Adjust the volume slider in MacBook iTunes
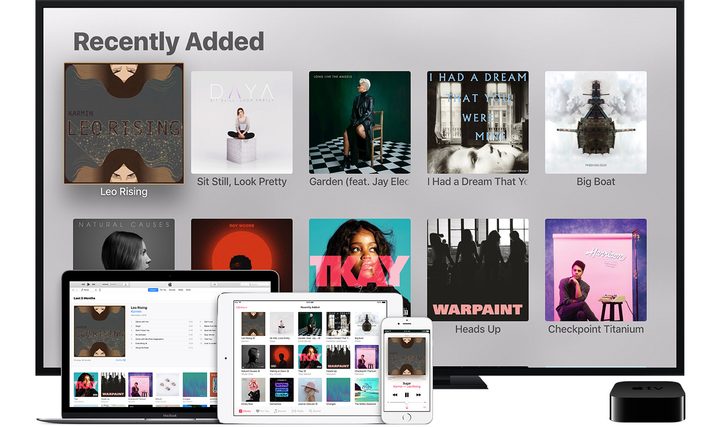The image size is (720, 427). click(110, 285)
